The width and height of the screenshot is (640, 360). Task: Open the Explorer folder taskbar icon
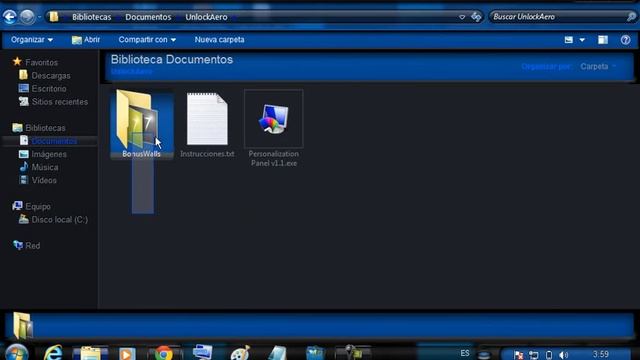click(91, 353)
